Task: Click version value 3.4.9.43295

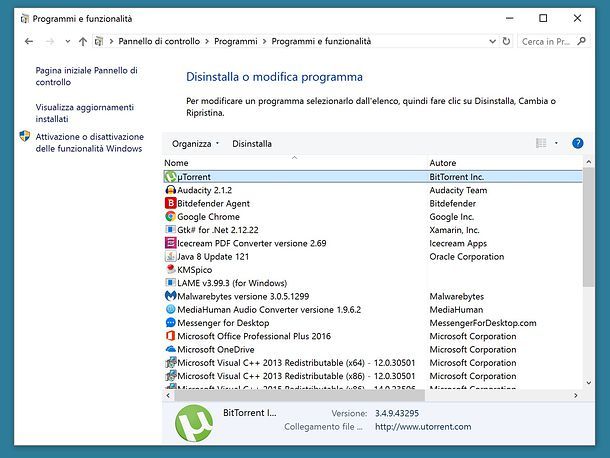Action: point(397,413)
